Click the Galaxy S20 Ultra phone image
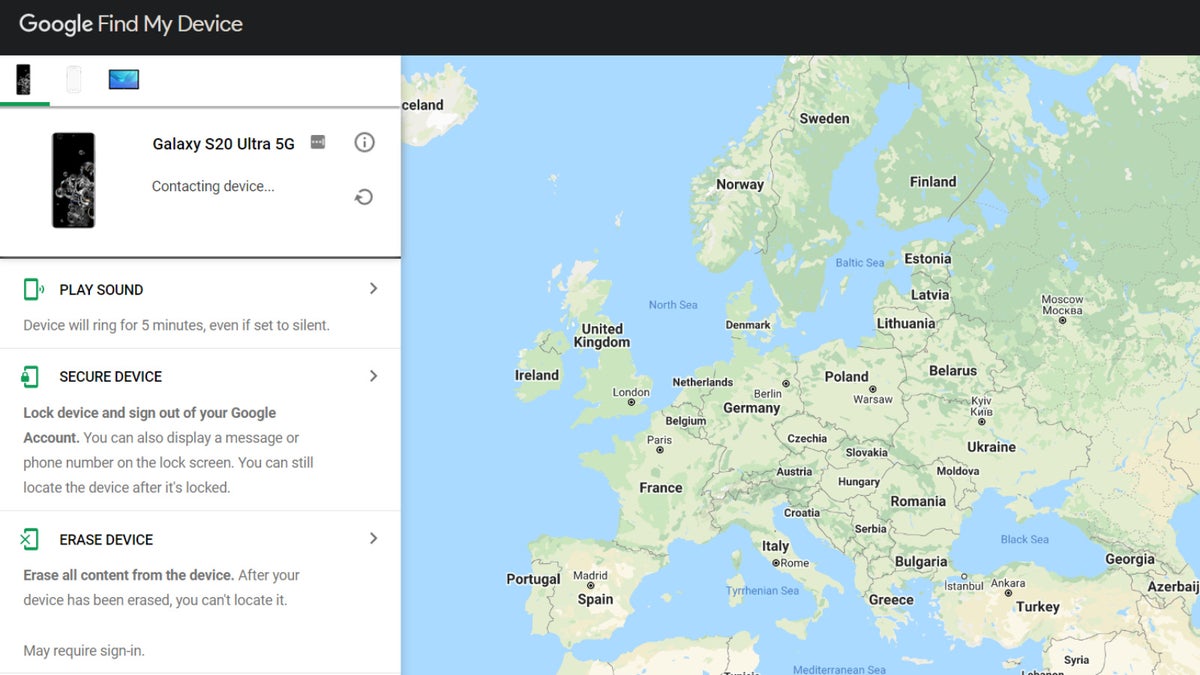1200x675 pixels. pyautogui.click(x=73, y=180)
